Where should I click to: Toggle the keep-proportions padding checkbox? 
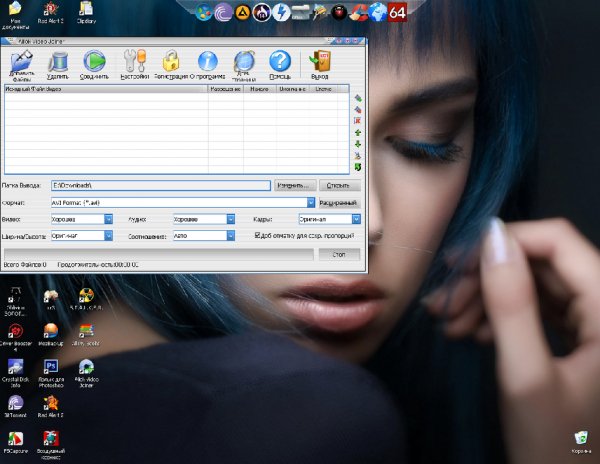[258, 235]
